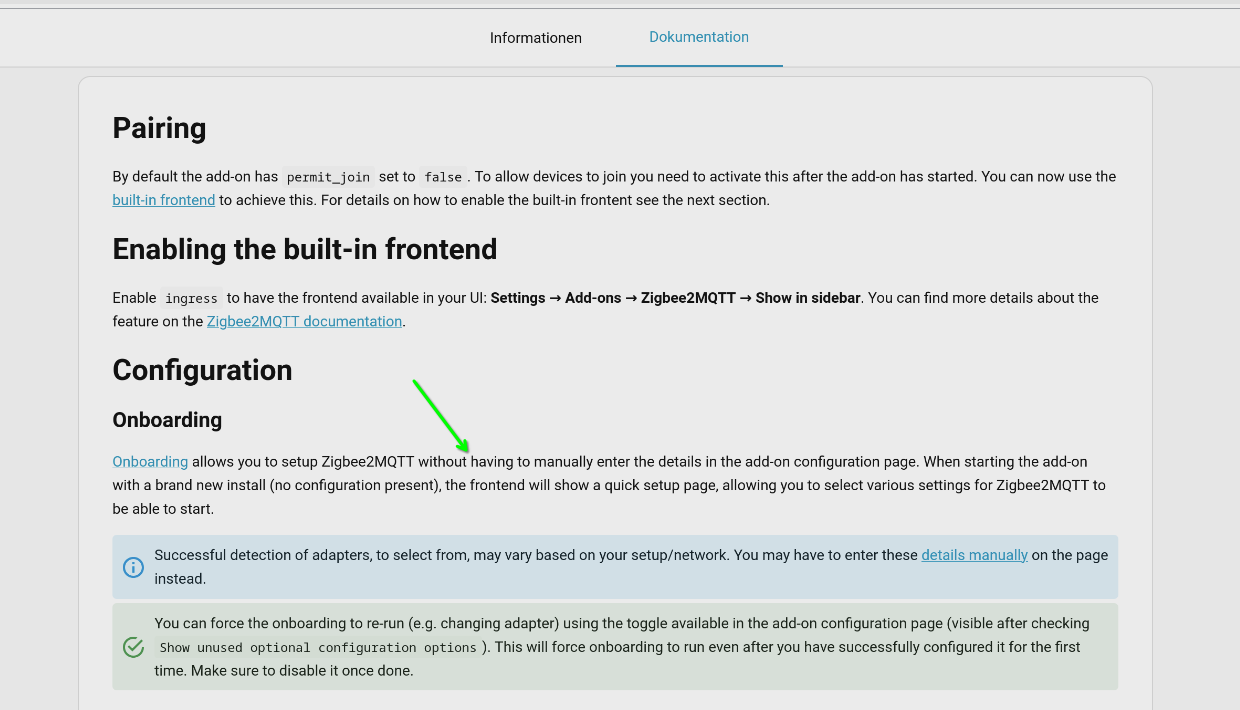Click the details manually link

point(974,555)
